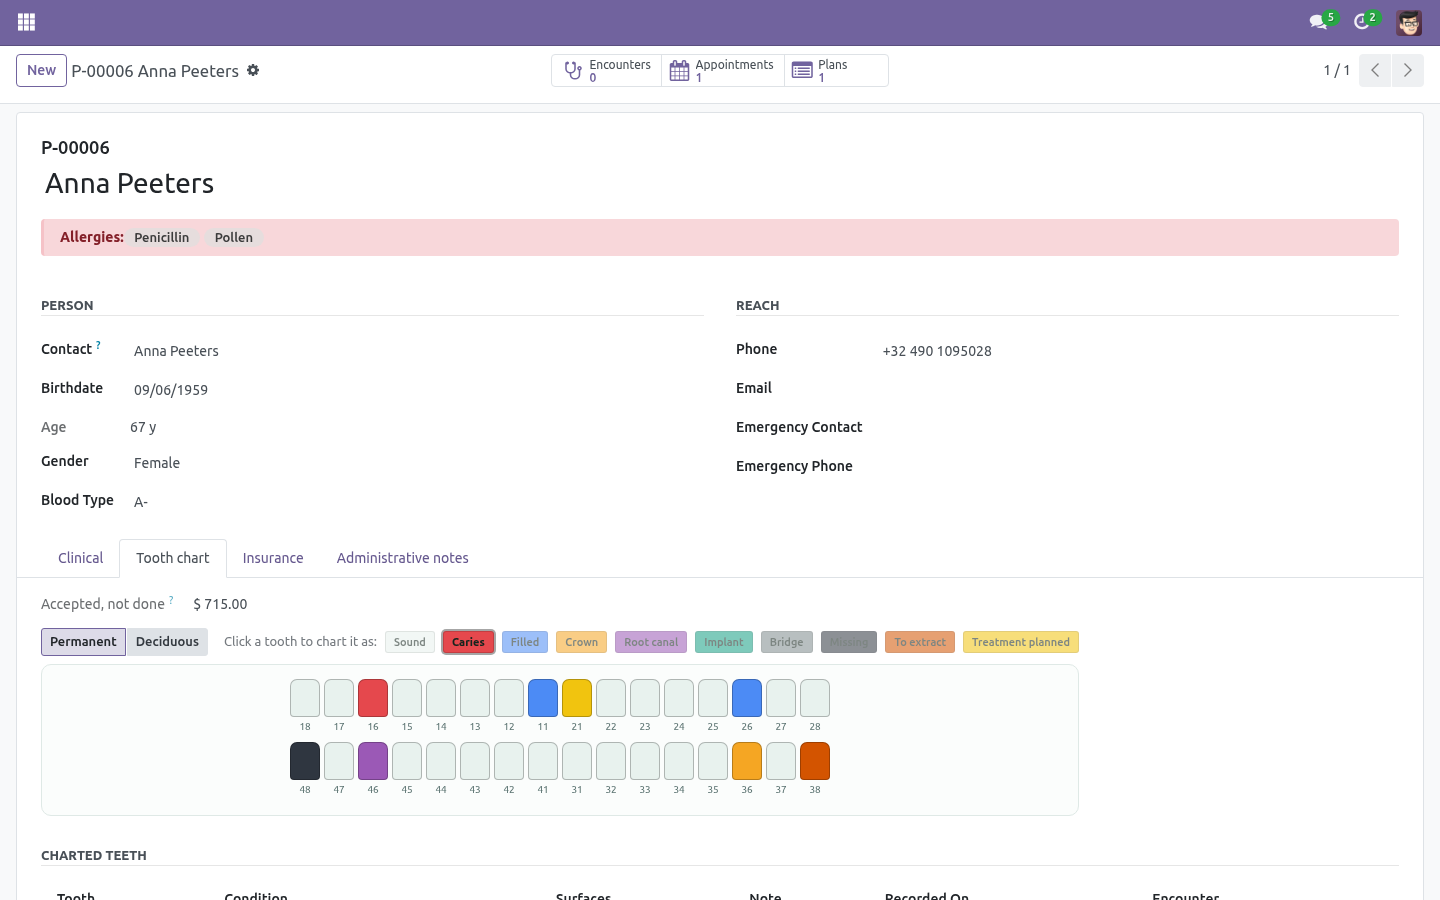Select Penicillin allergy tag

click(x=162, y=238)
